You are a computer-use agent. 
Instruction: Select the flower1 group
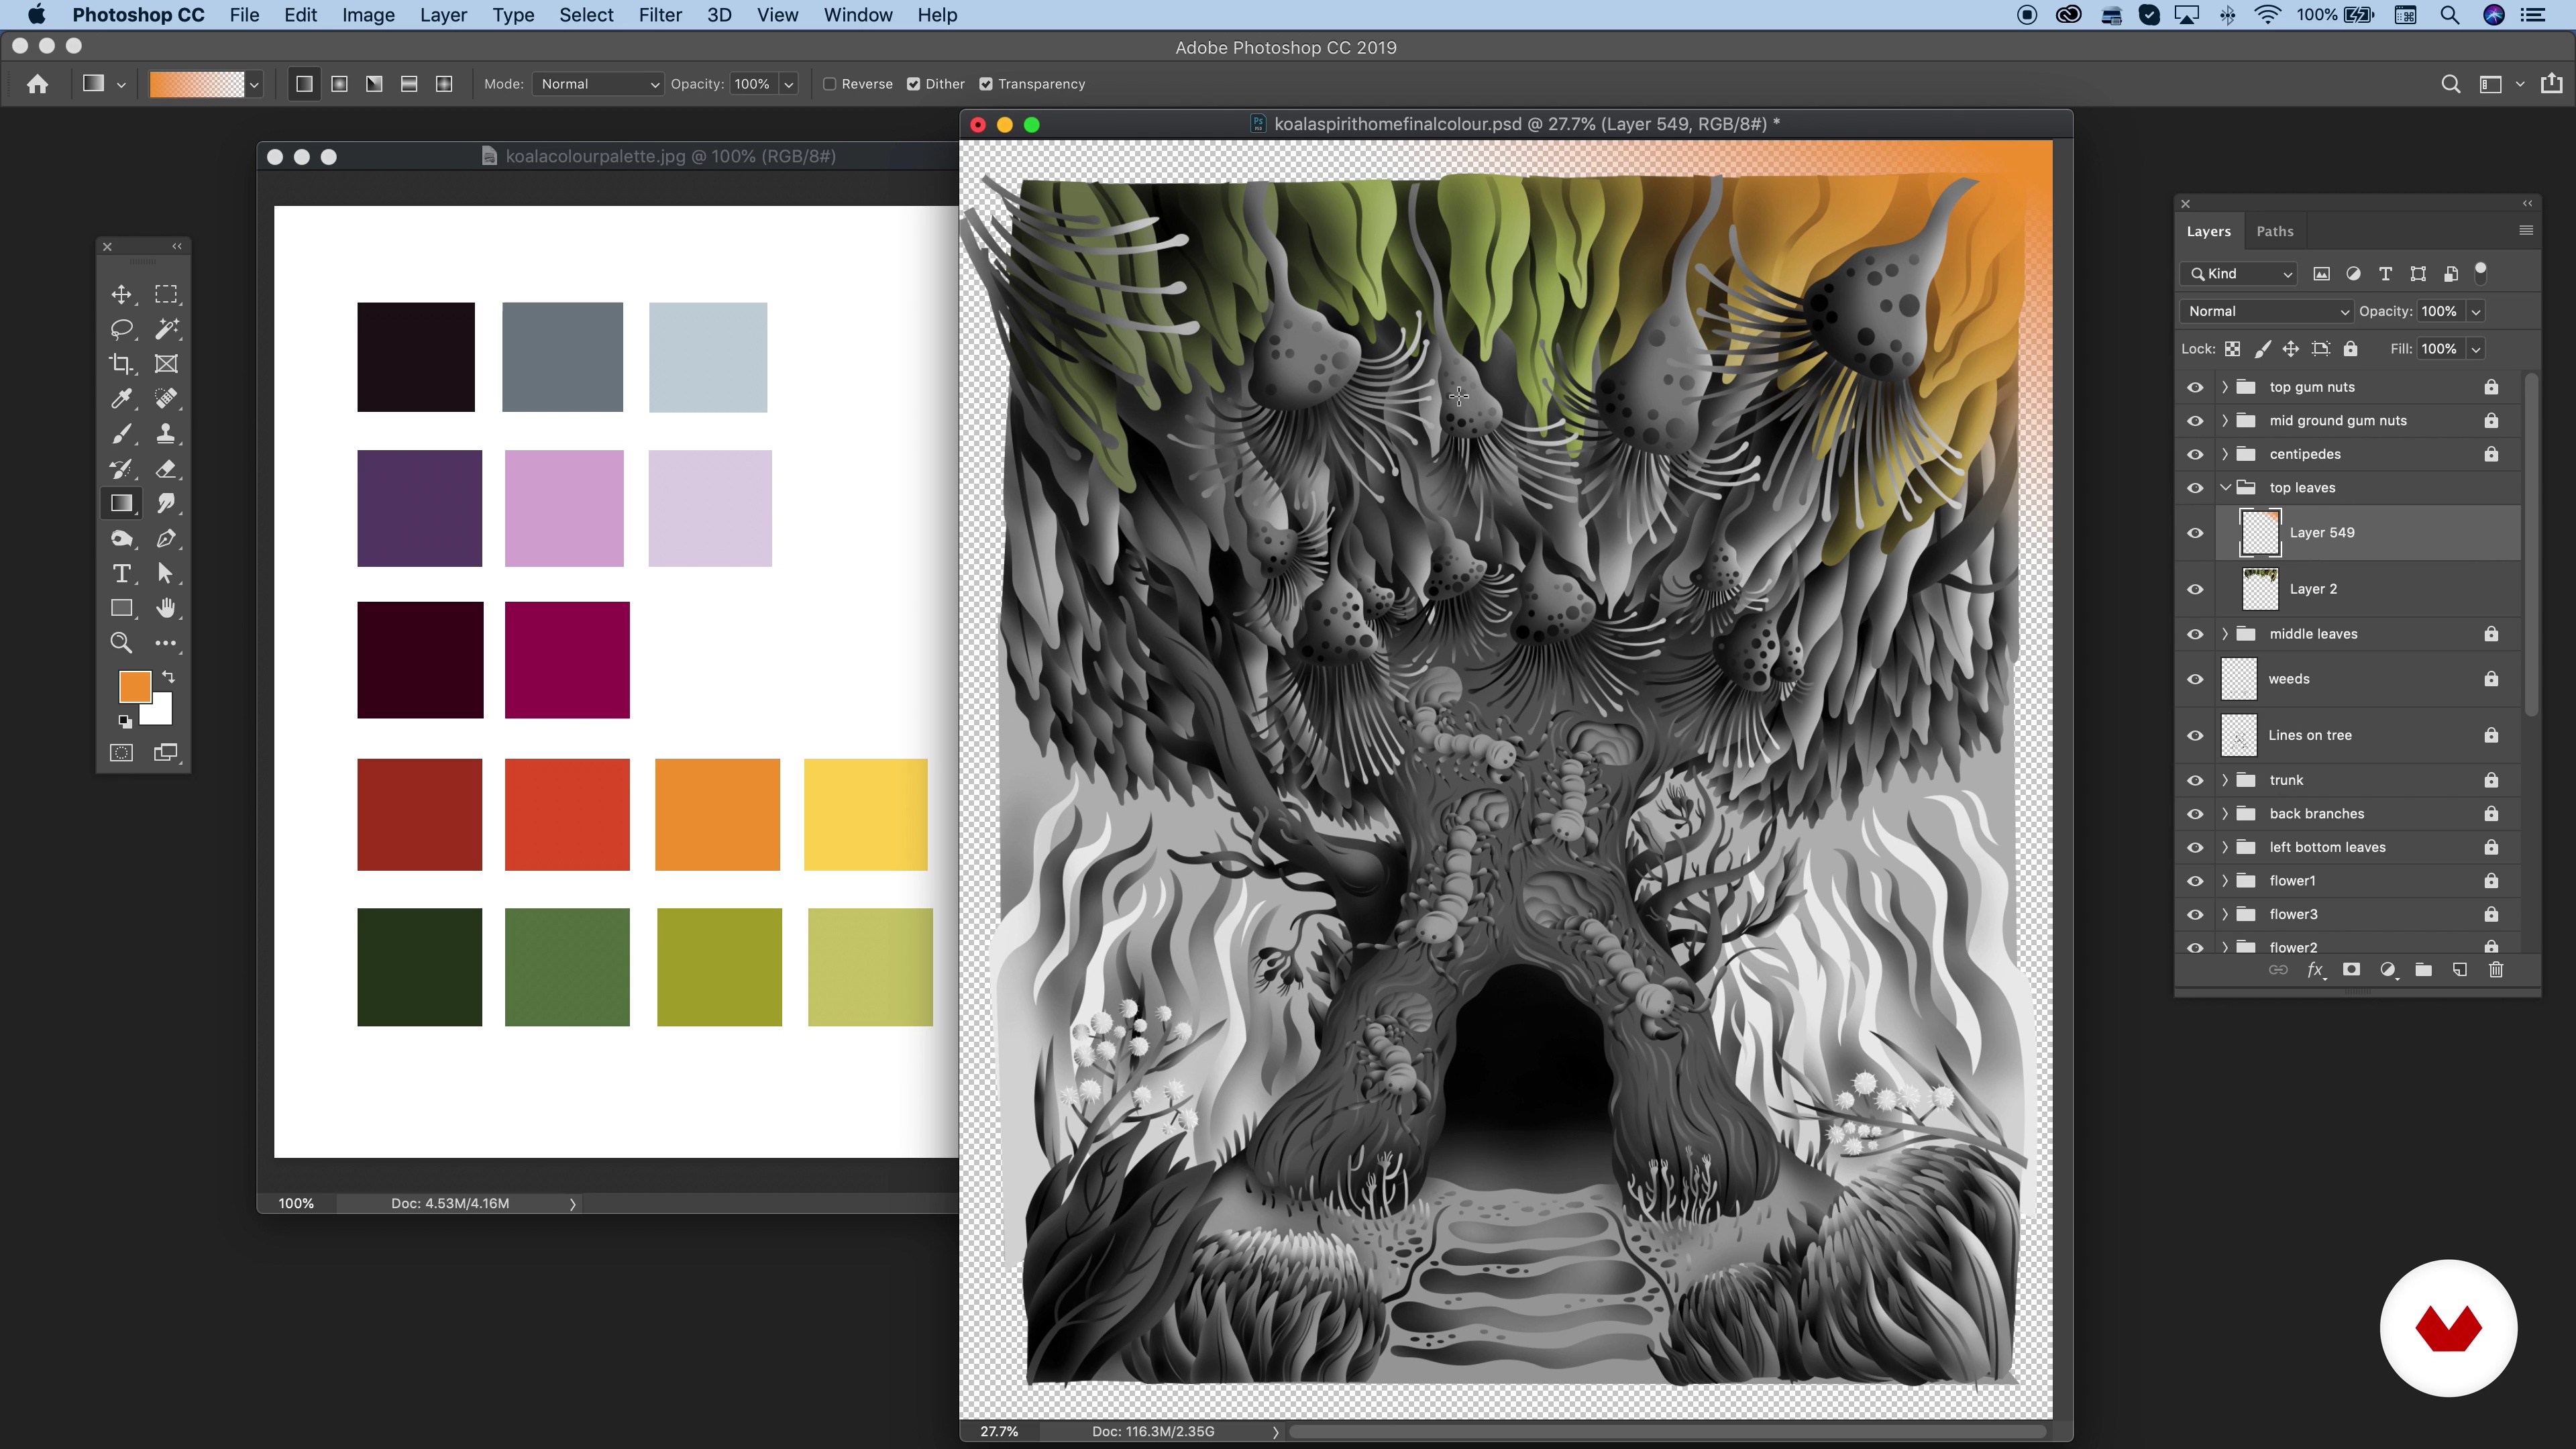pyautogui.click(x=2347, y=881)
